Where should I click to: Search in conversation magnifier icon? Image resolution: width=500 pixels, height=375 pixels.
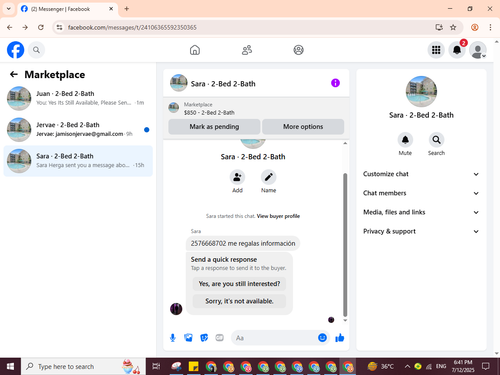[x=436, y=140]
